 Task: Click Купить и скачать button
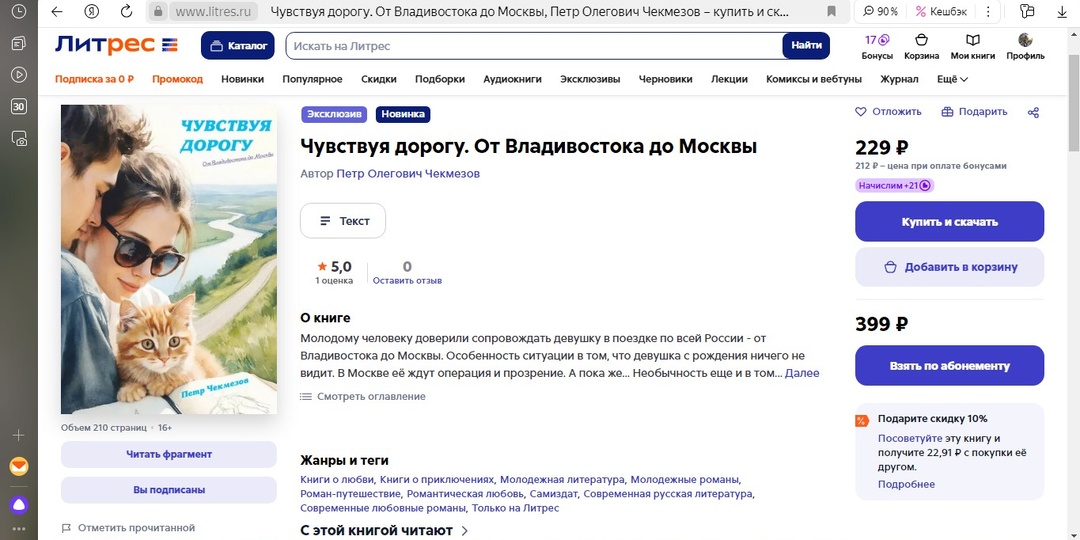(x=949, y=222)
